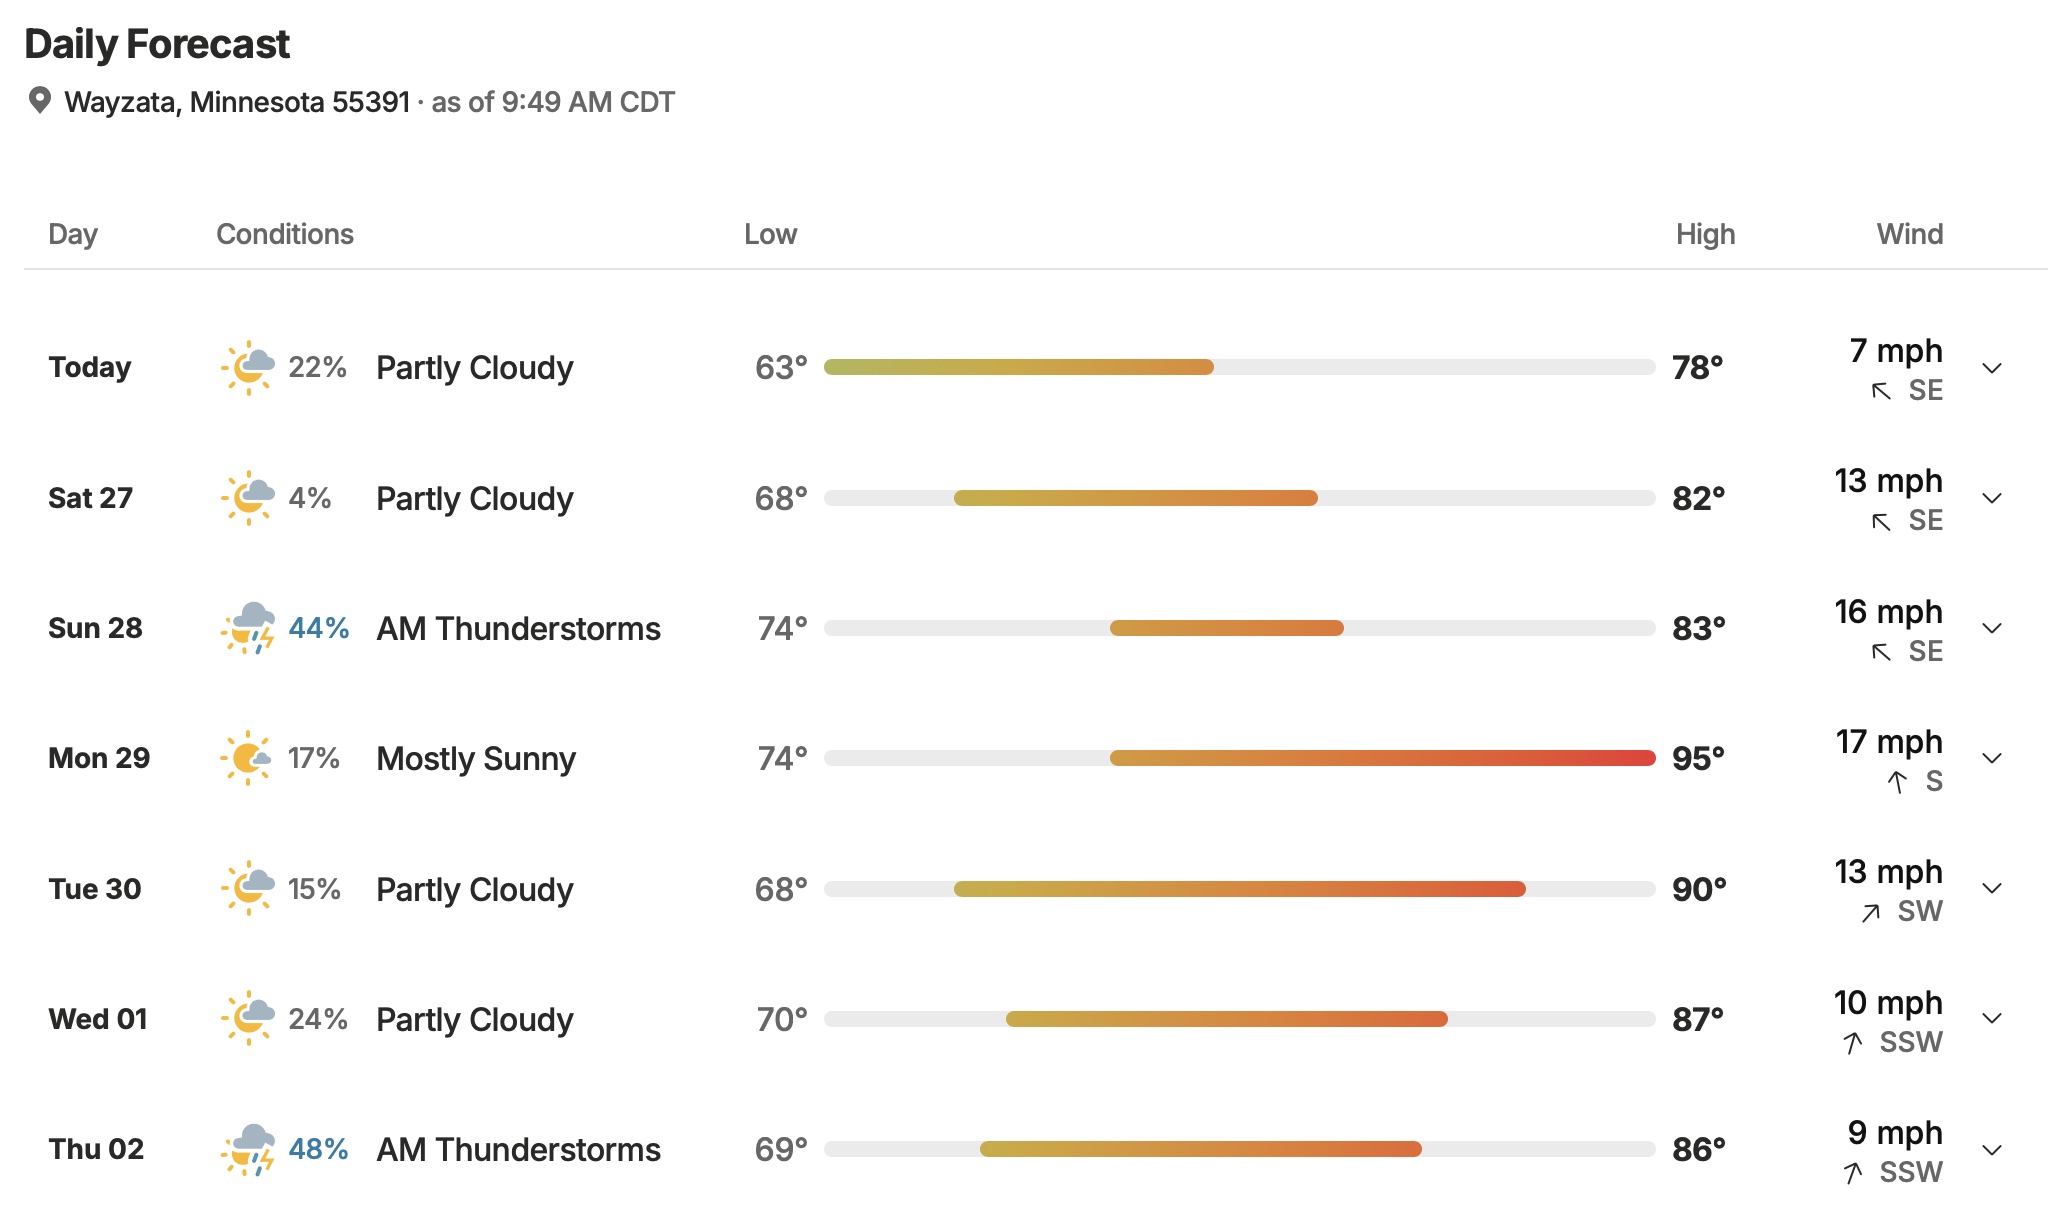Click the Thu 02 thunderstorm icon
Screen dimensions: 2056x1226
click(x=248, y=1149)
